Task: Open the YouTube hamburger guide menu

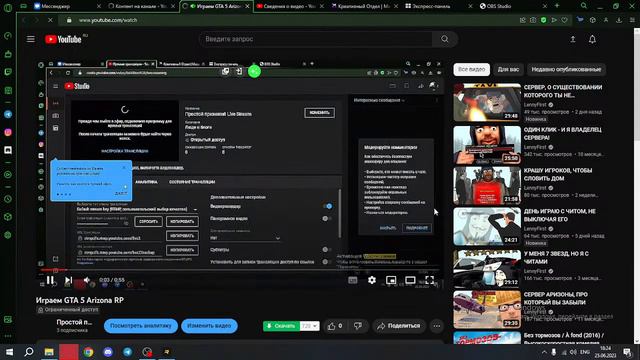Action: pyautogui.click(x=31, y=39)
